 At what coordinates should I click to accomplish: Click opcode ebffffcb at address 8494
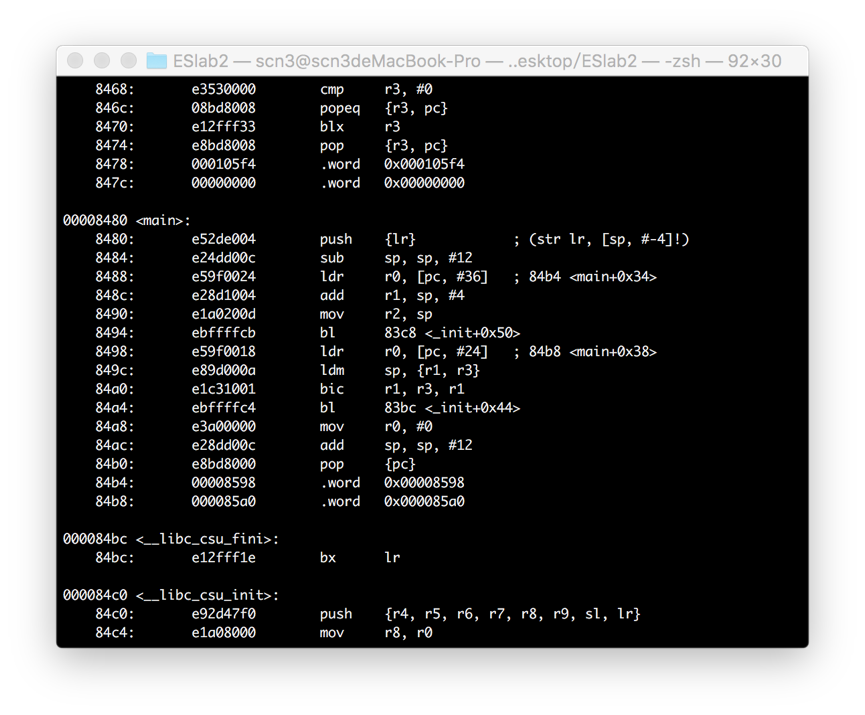tap(223, 333)
